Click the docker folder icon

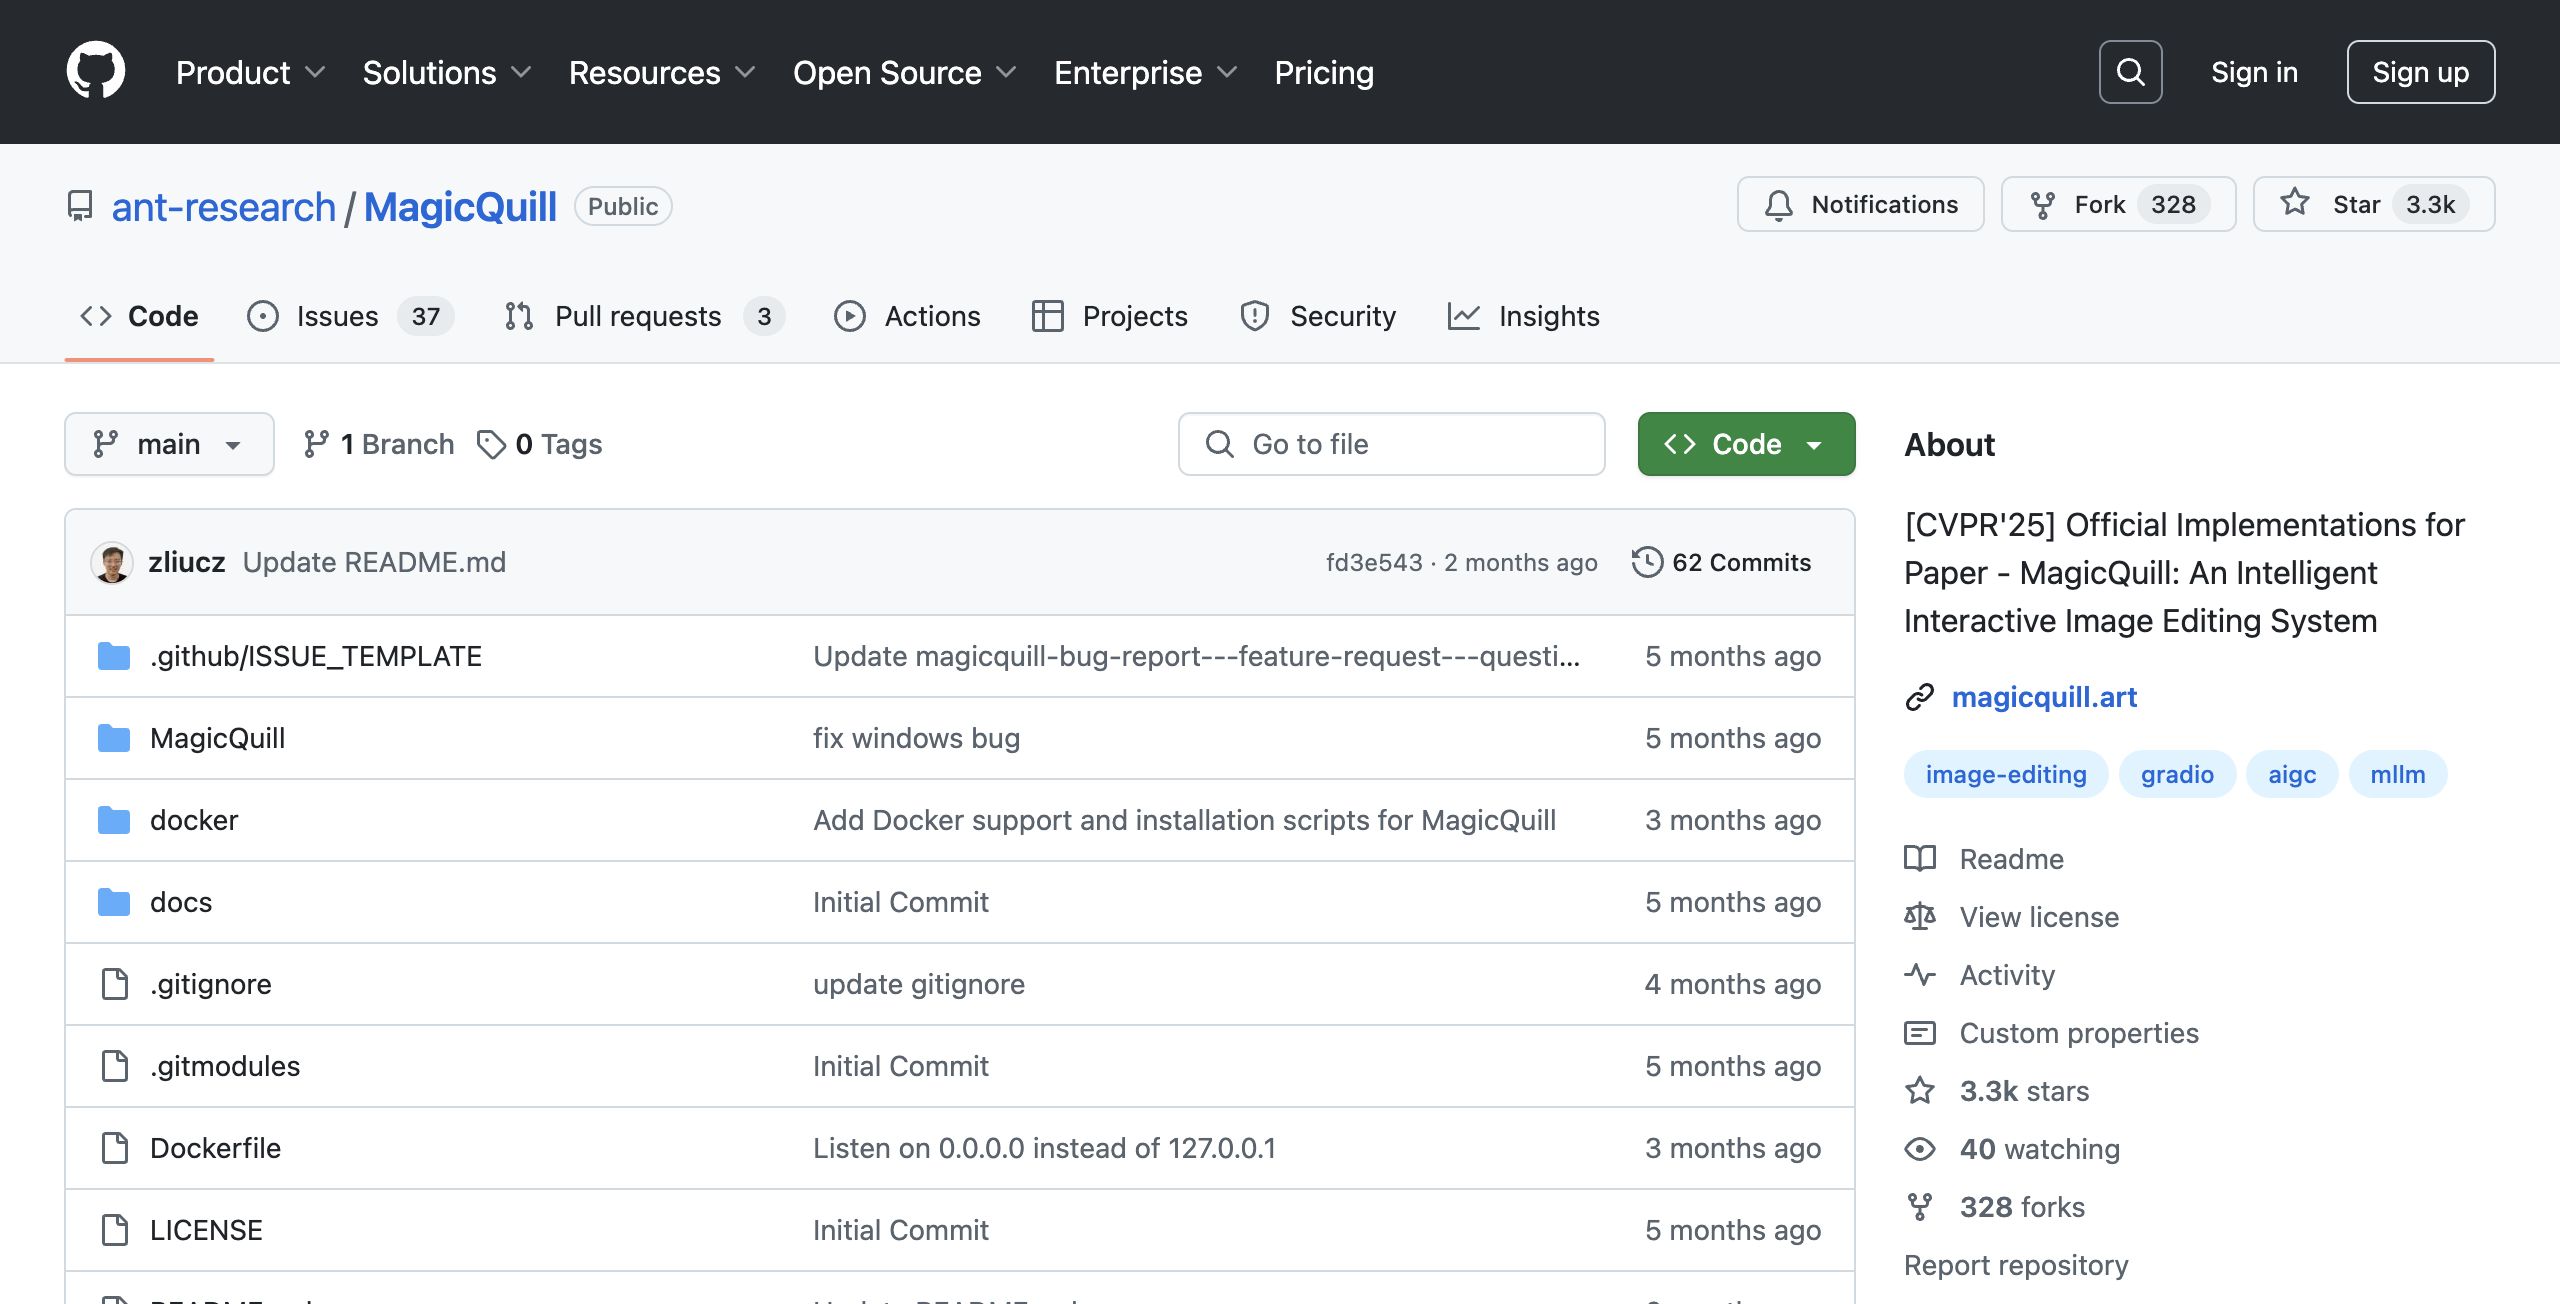pyautogui.click(x=114, y=820)
